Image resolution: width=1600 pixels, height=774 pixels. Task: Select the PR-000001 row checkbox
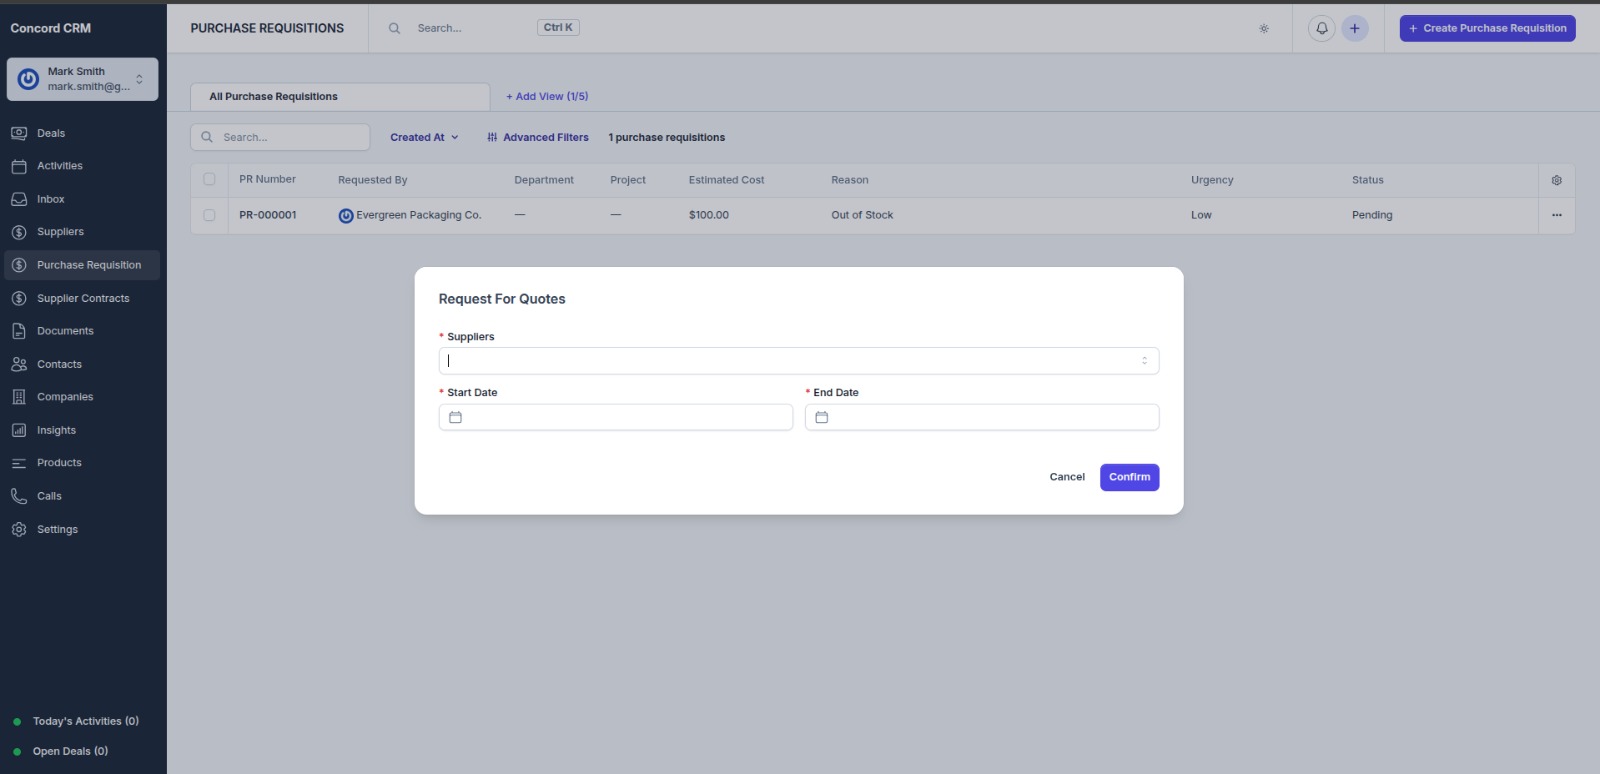(209, 215)
